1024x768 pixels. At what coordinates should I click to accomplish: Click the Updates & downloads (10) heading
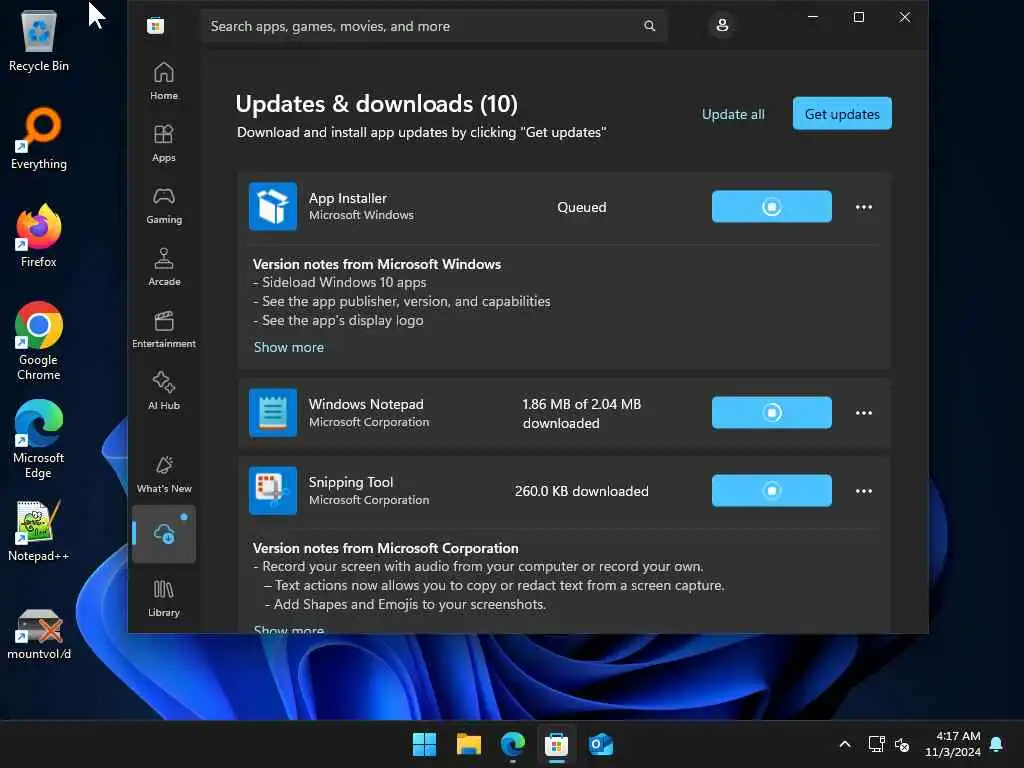tap(376, 104)
